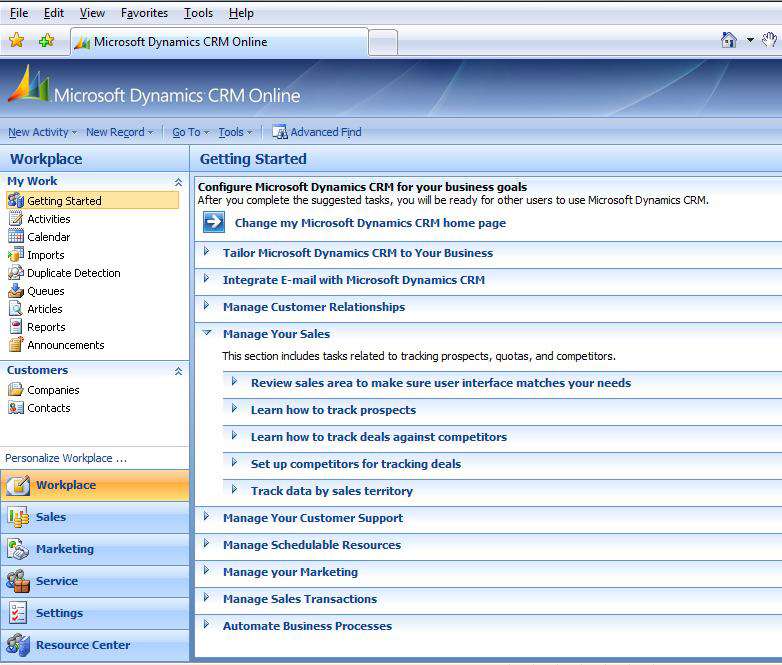Open the New Record dropdown
The image size is (782, 665).
point(120,132)
